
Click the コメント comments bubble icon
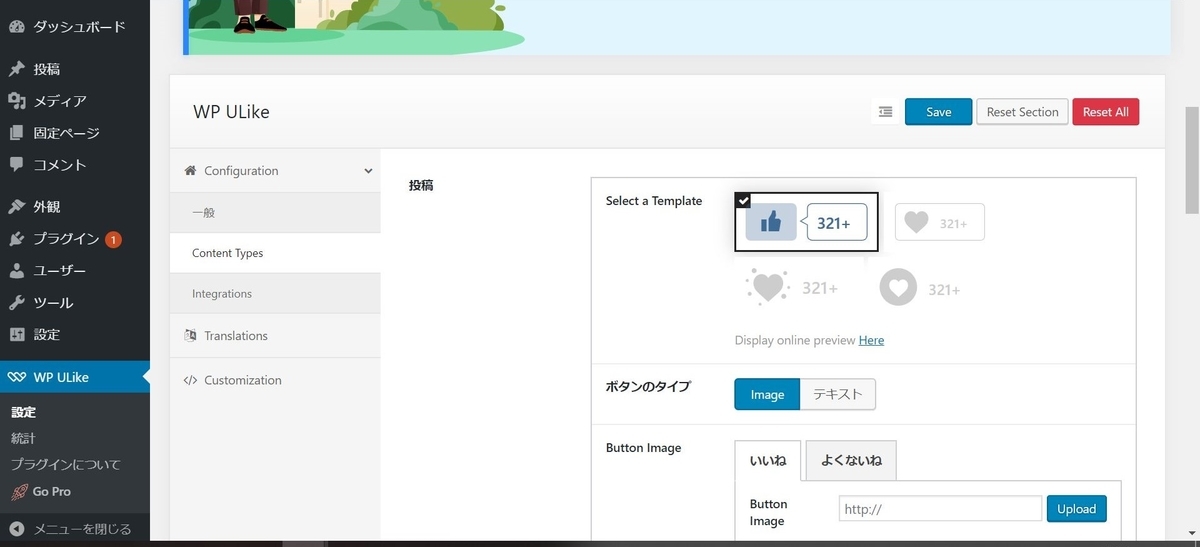tap(16, 165)
